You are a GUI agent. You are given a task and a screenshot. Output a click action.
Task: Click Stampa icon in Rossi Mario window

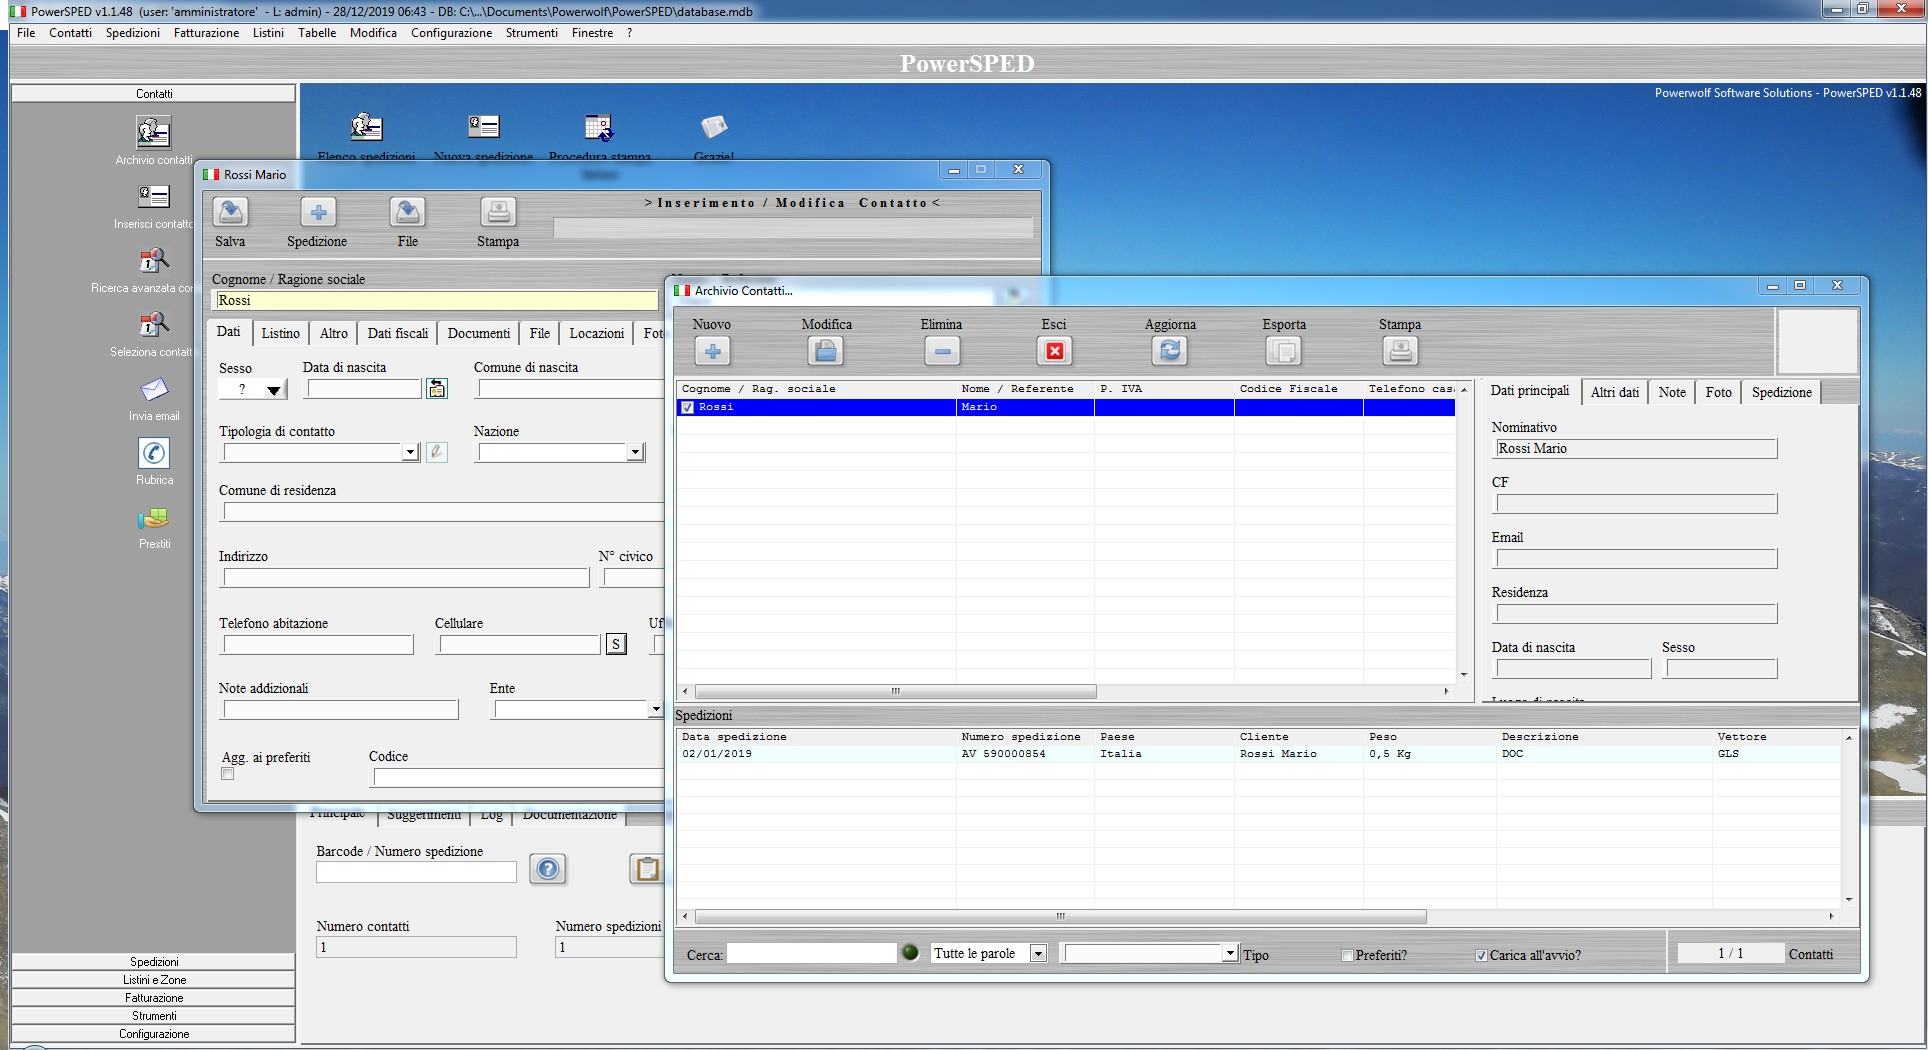(498, 212)
